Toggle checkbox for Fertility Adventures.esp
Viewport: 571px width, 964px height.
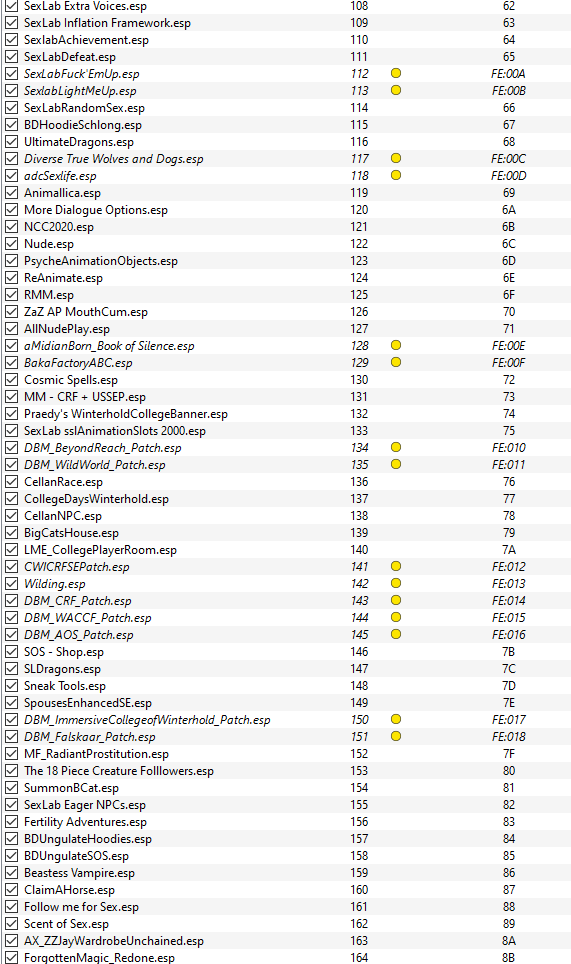(11, 822)
